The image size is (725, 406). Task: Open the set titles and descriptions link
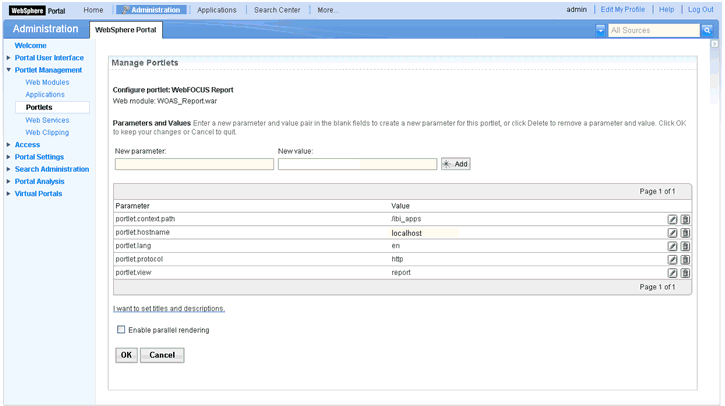pos(169,309)
